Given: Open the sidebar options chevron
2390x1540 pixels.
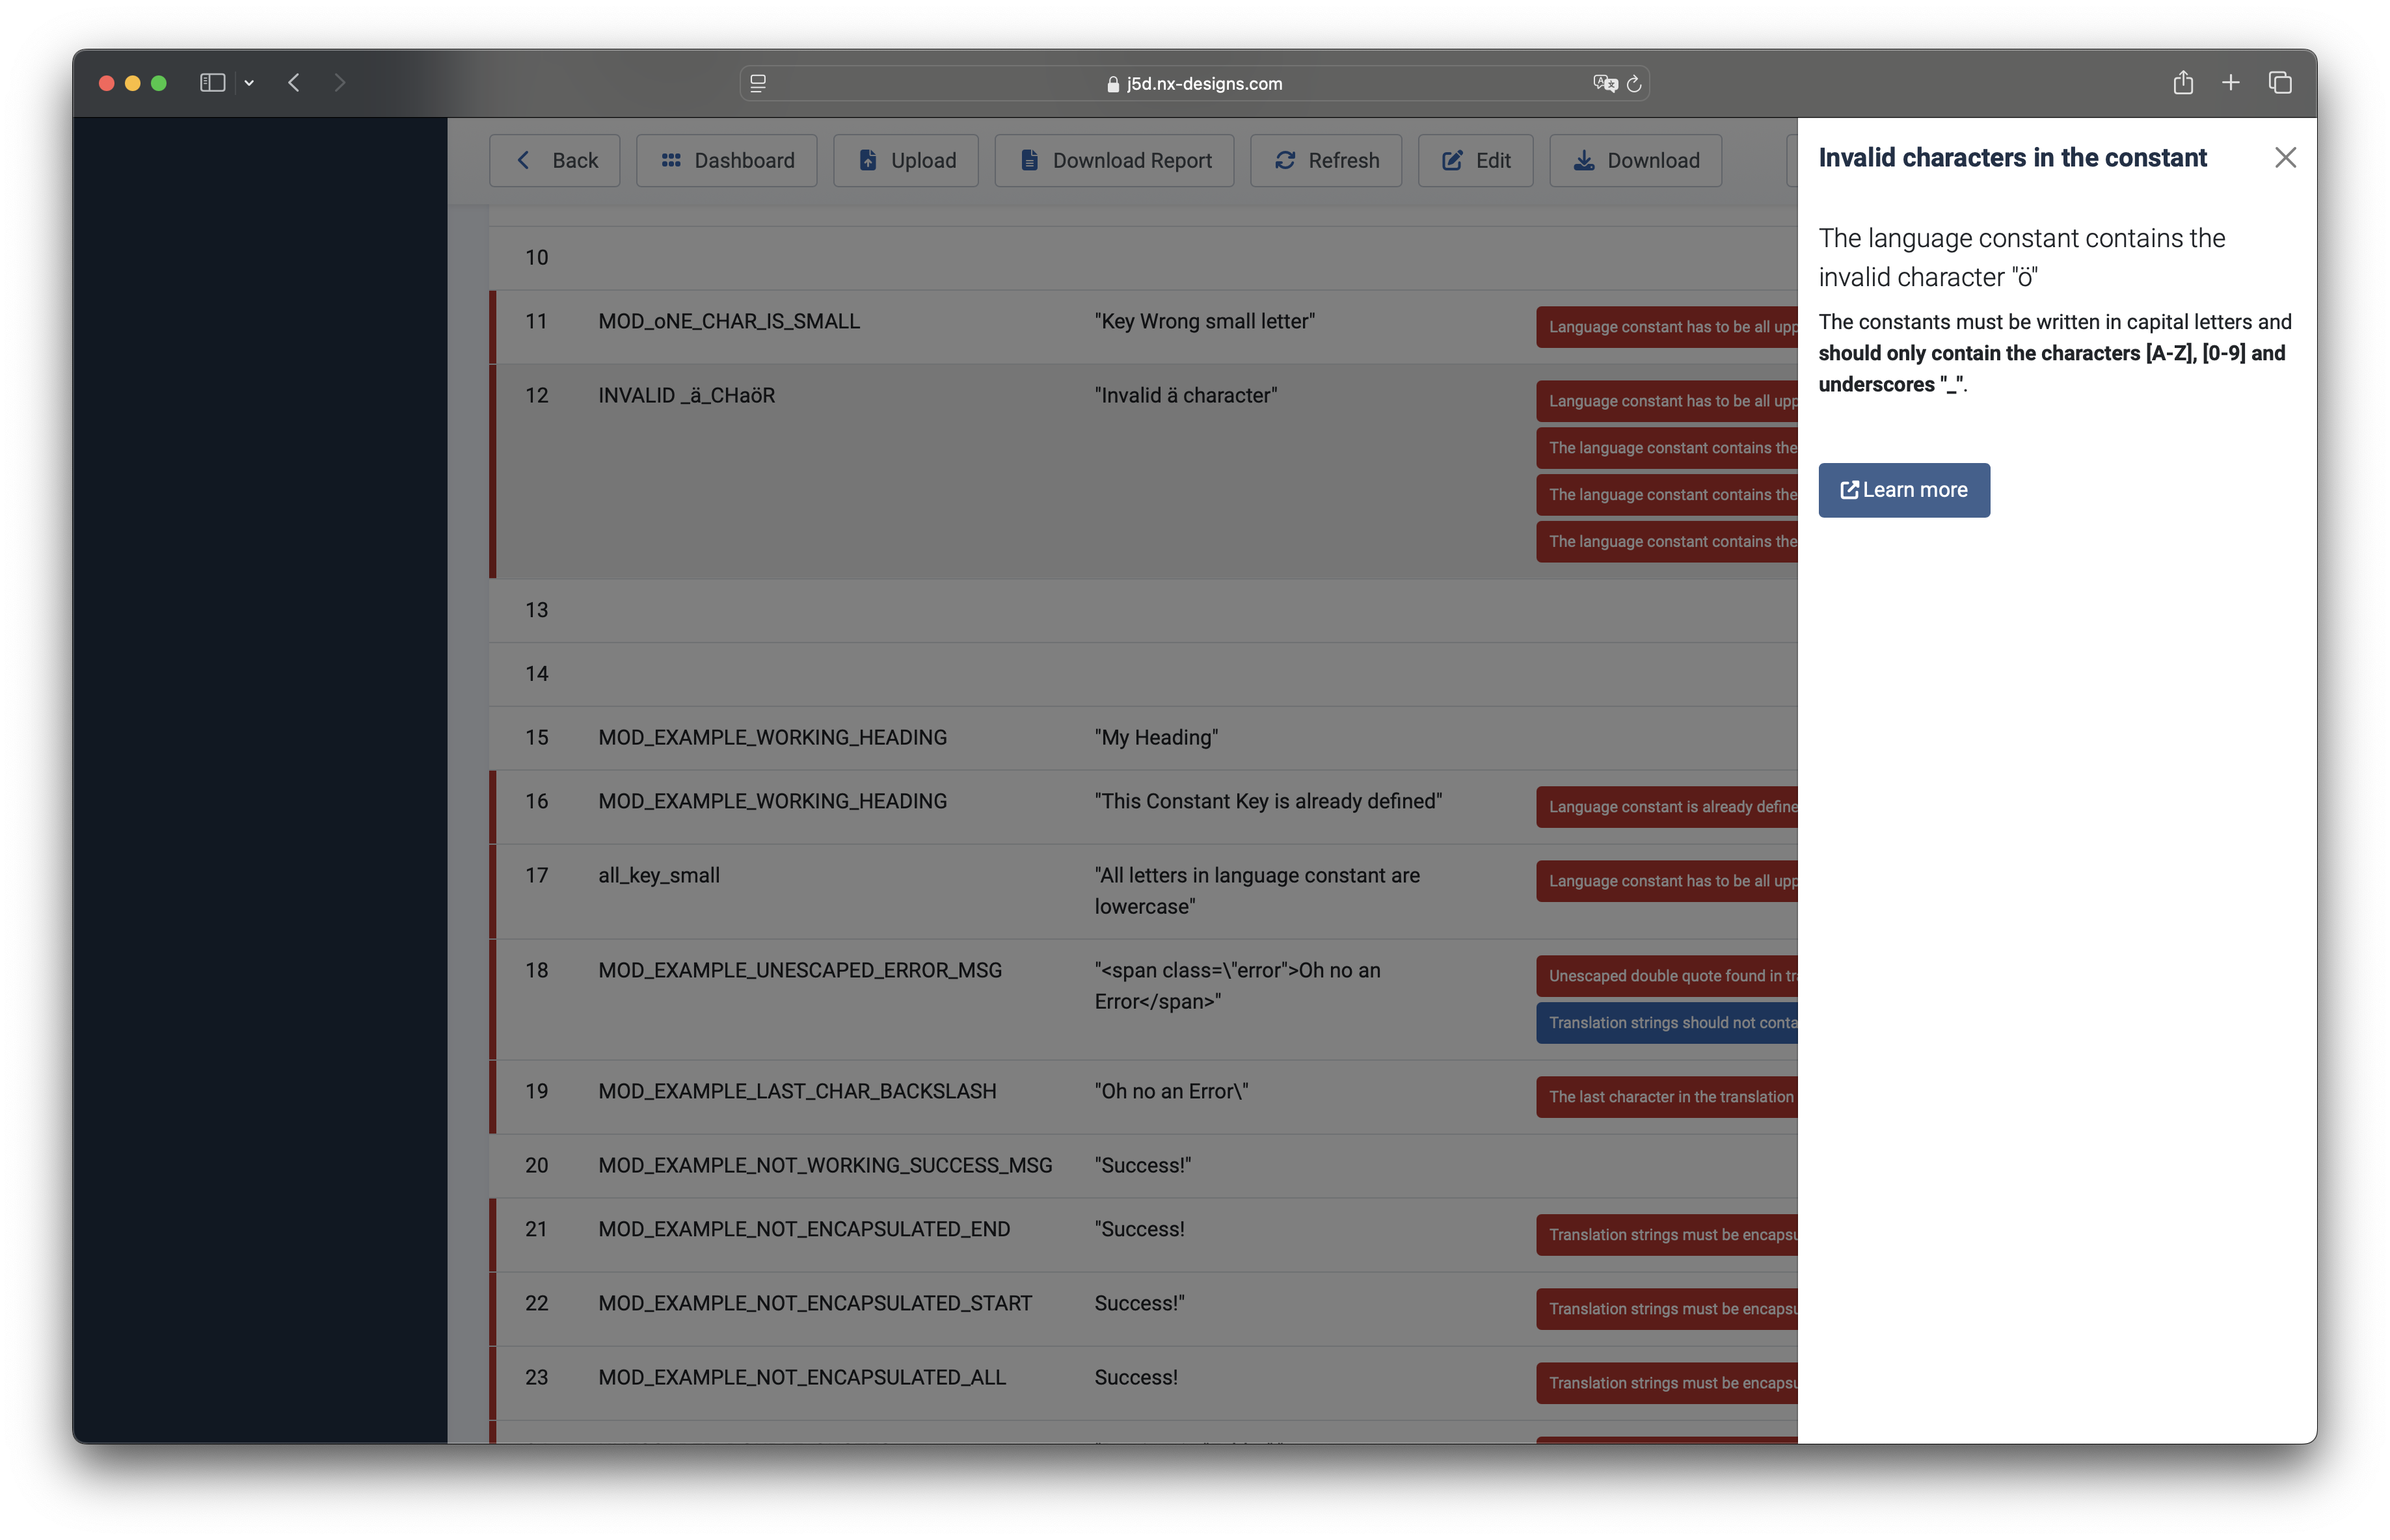Looking at the screenshot, I should click(x=250, y=83).
